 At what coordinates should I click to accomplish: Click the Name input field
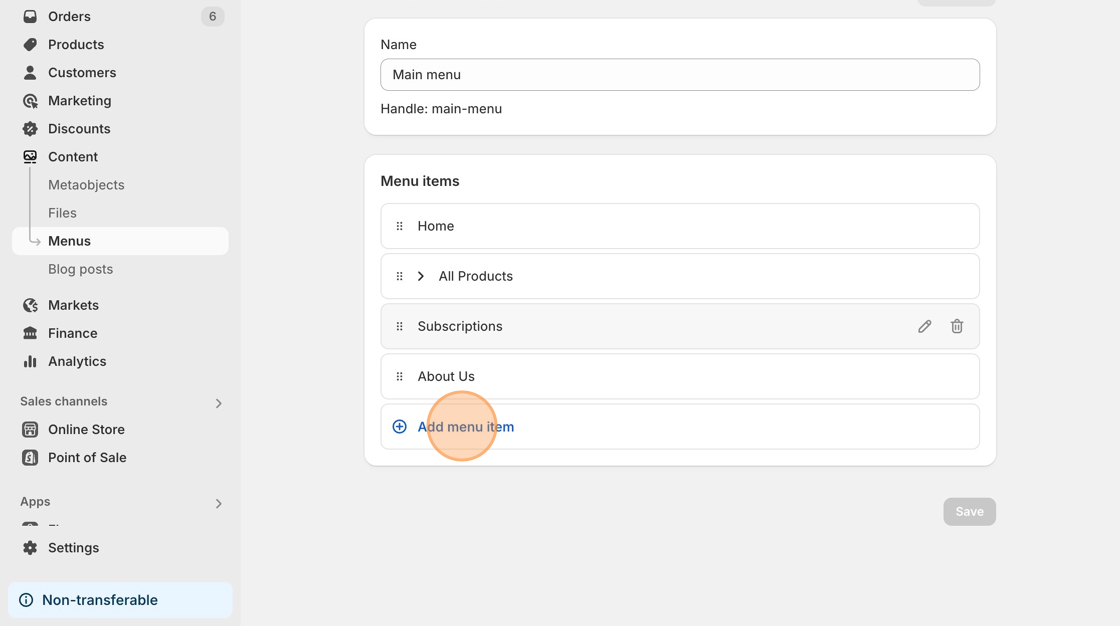pyautogui.click(x=680, y=75)
